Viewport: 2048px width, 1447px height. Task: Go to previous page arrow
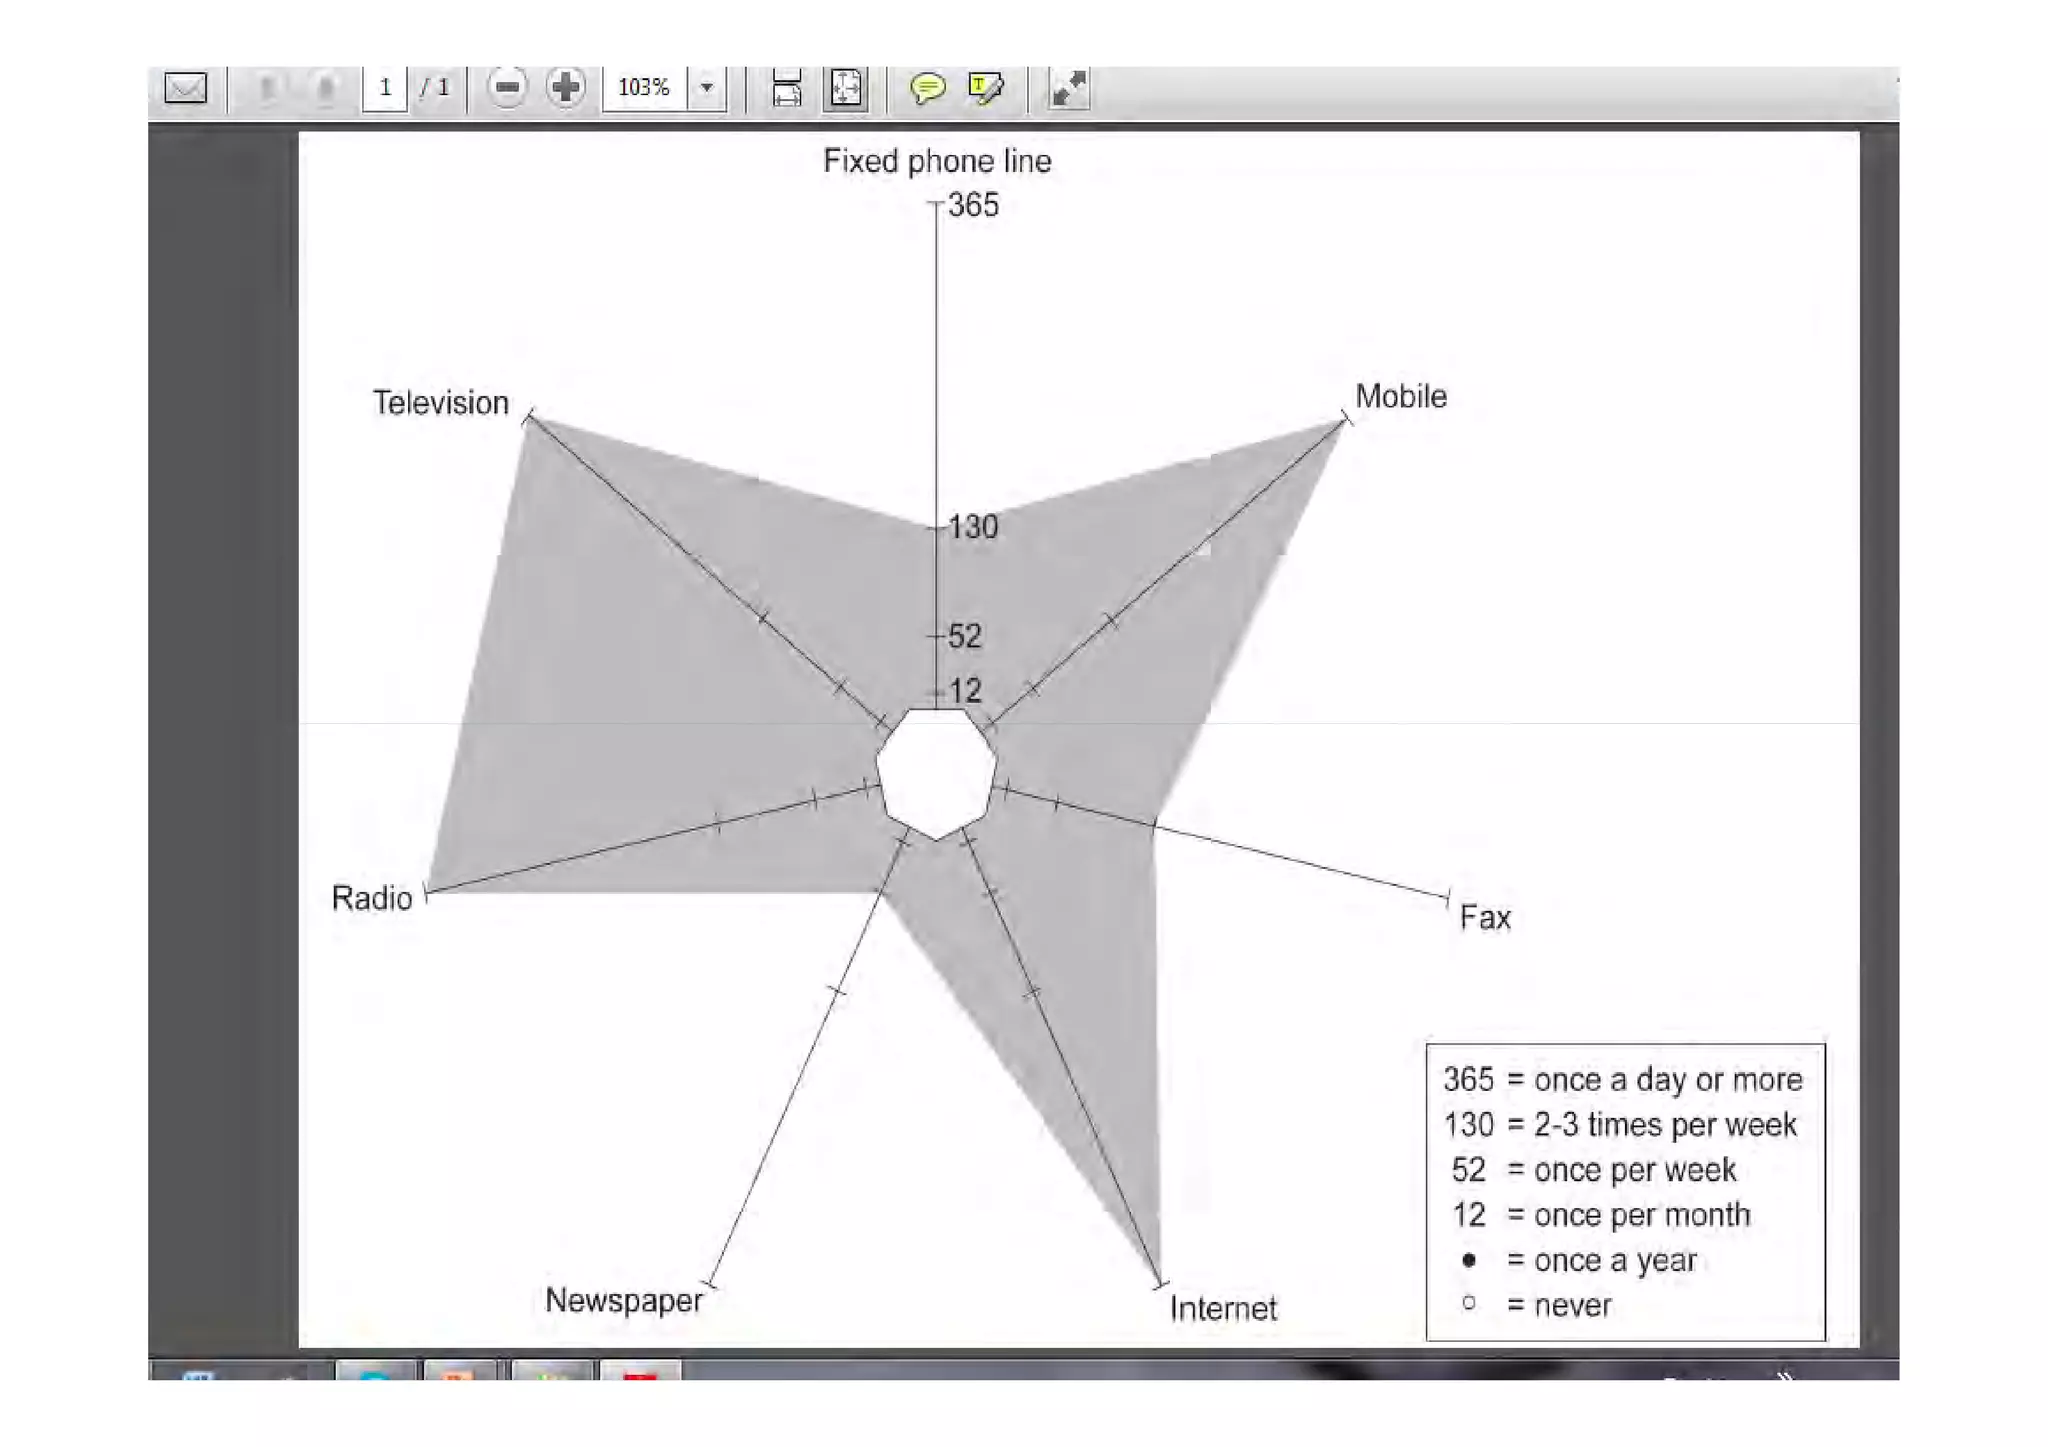[x=267, y=88]
